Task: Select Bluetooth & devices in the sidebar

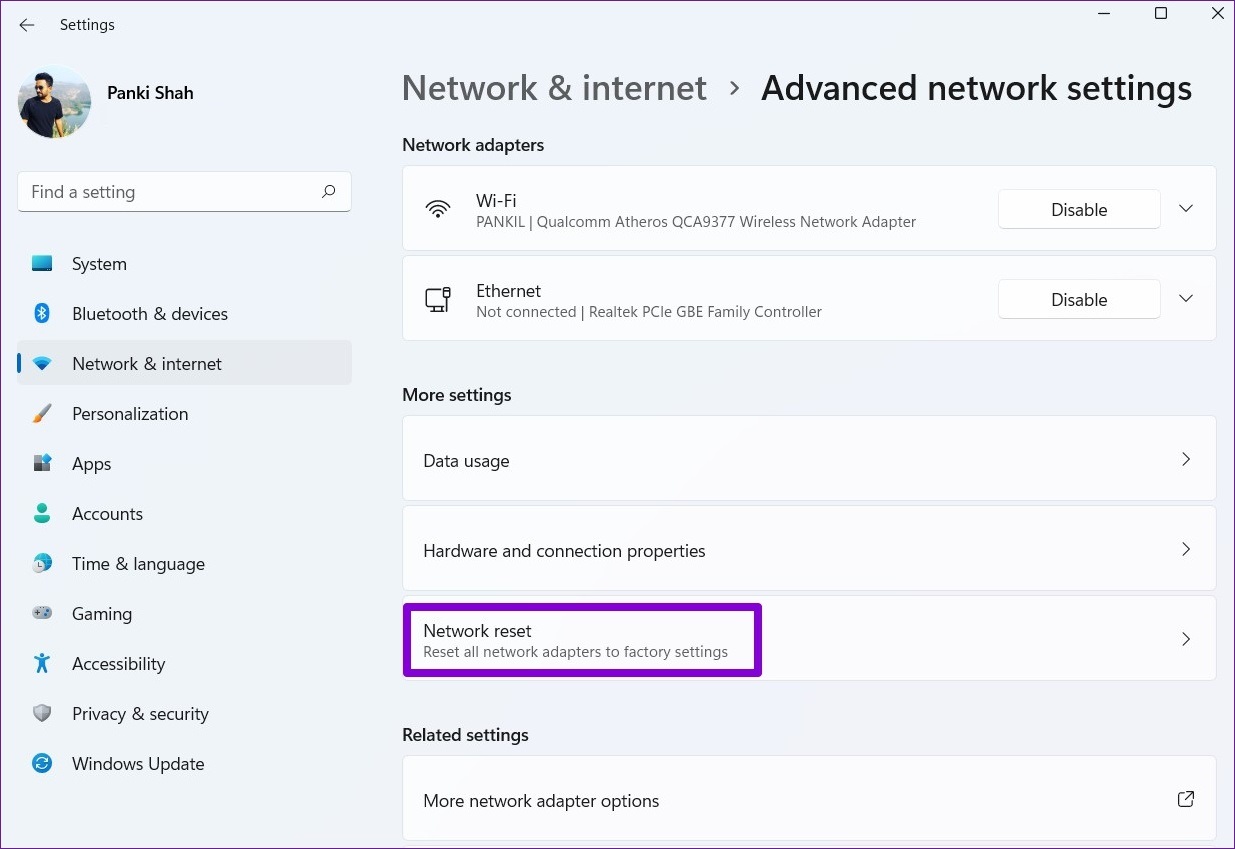Action: tap(149, 313)
